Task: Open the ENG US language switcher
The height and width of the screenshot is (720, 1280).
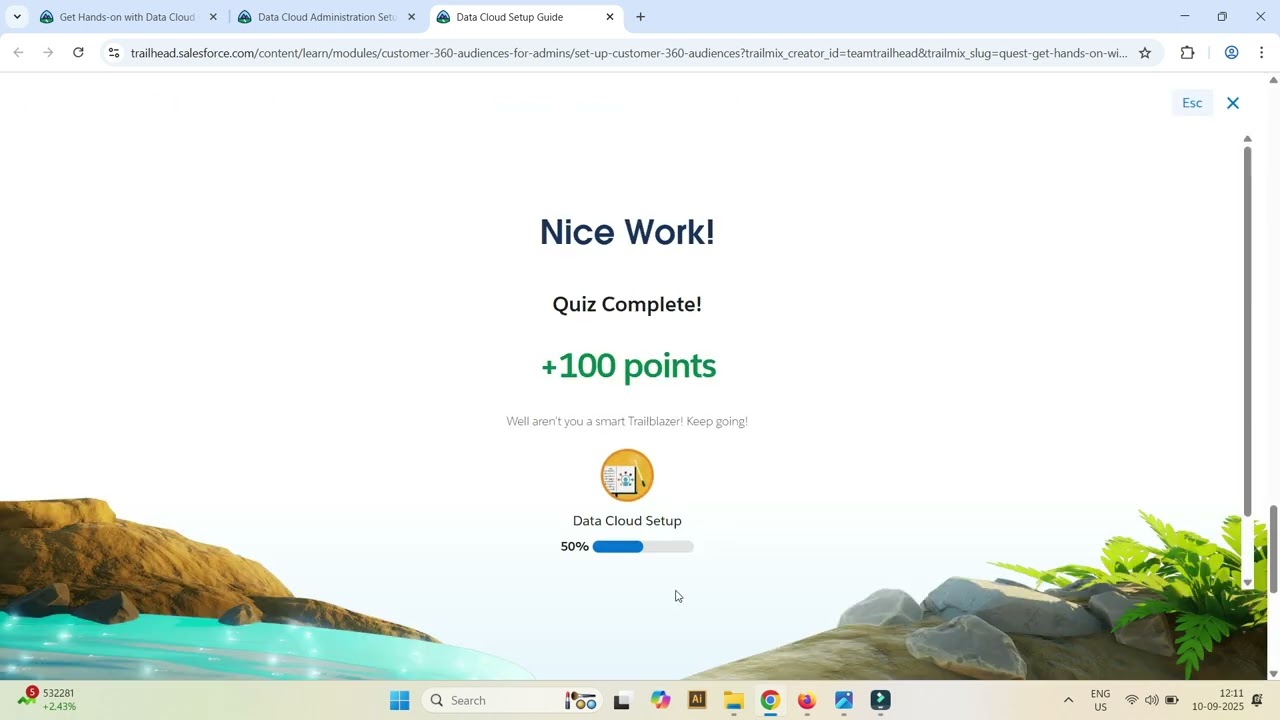Action: point(1100,700)
